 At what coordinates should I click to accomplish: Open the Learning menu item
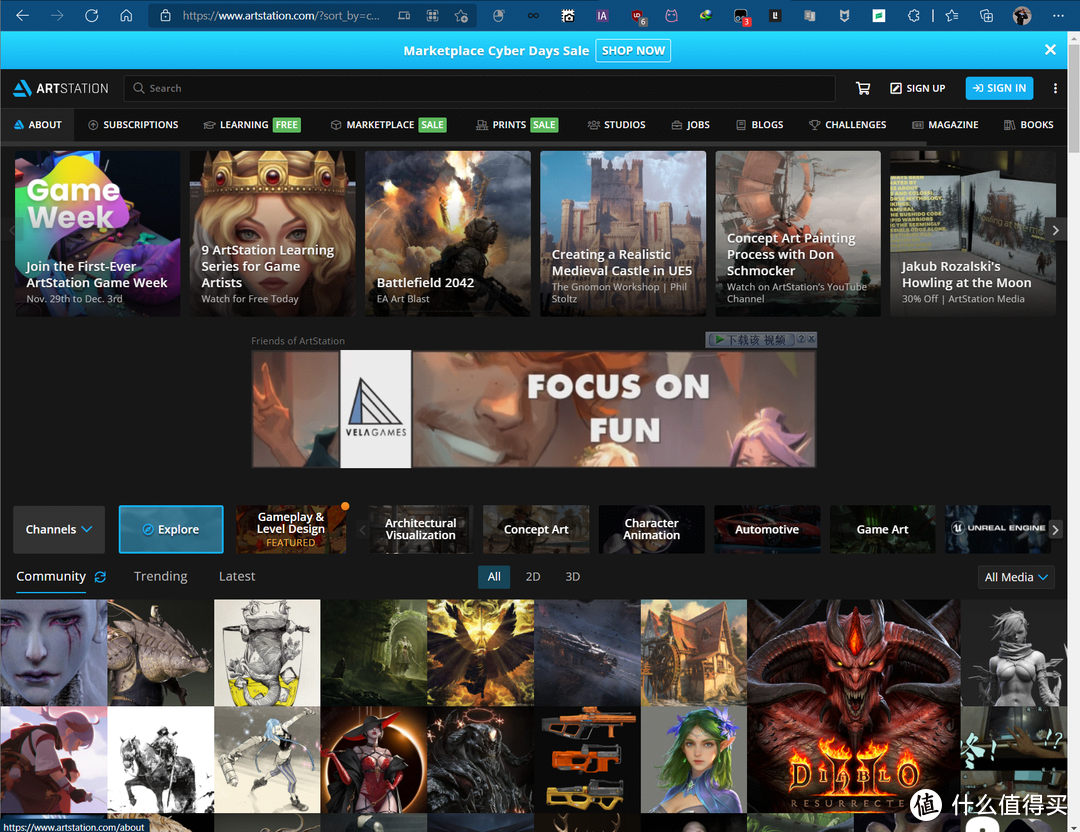pyautogui.click(x=251, y=125)
